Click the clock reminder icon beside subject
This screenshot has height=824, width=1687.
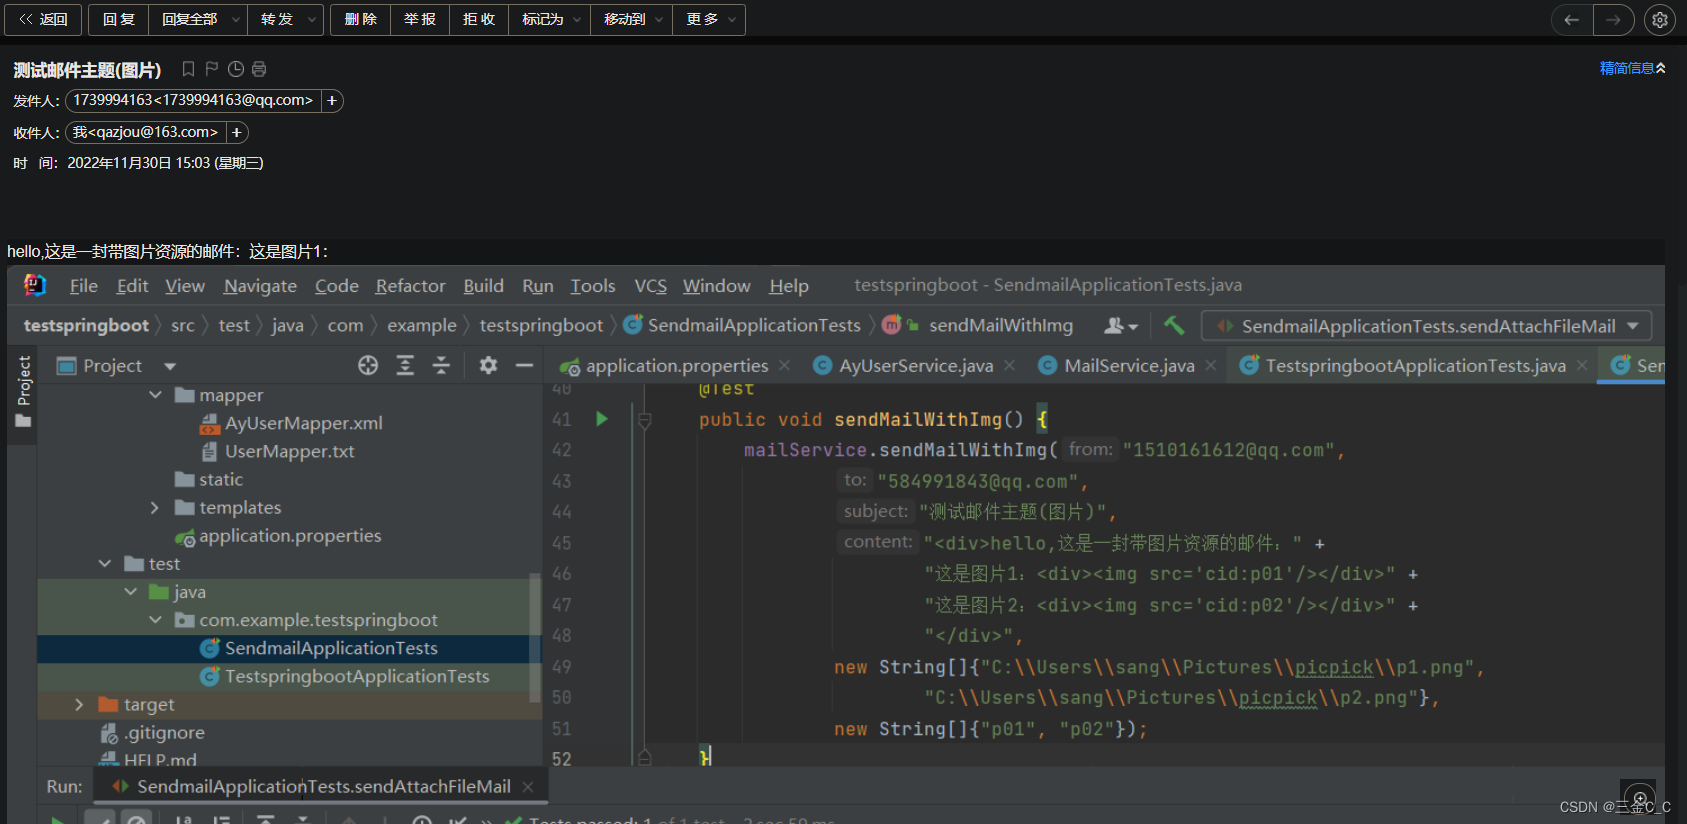click(x=236, y=69)
